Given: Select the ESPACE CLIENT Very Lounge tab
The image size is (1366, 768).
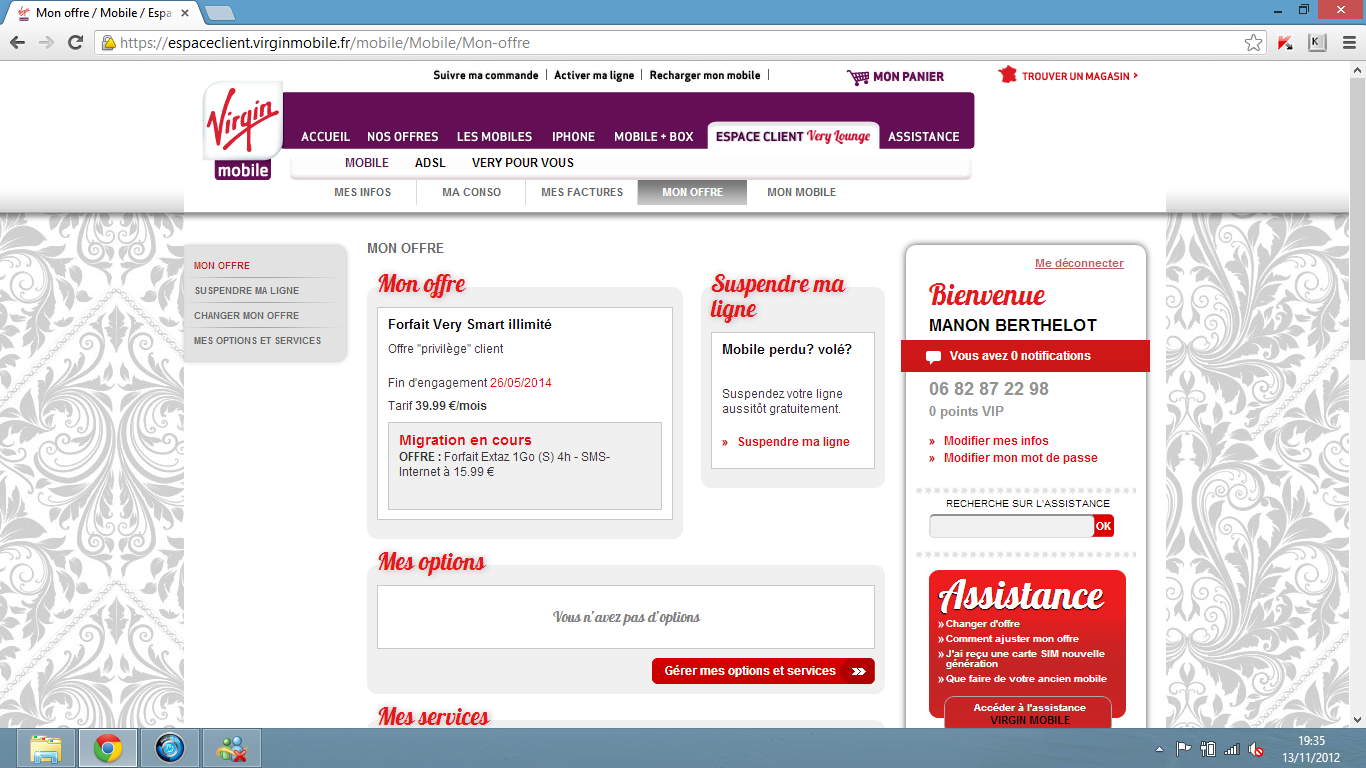Looking at the screenshot, I should point(793,136).
